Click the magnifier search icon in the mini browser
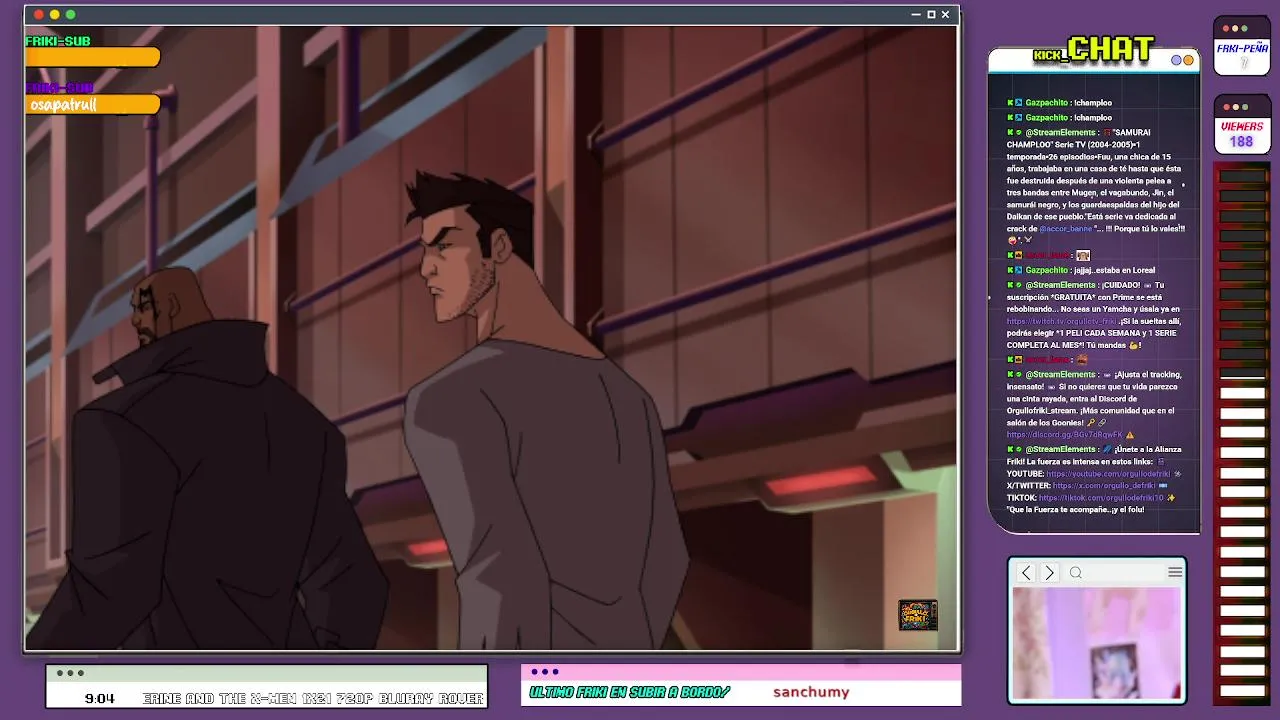1280x720 pixels. click(x=1076, y=572)
